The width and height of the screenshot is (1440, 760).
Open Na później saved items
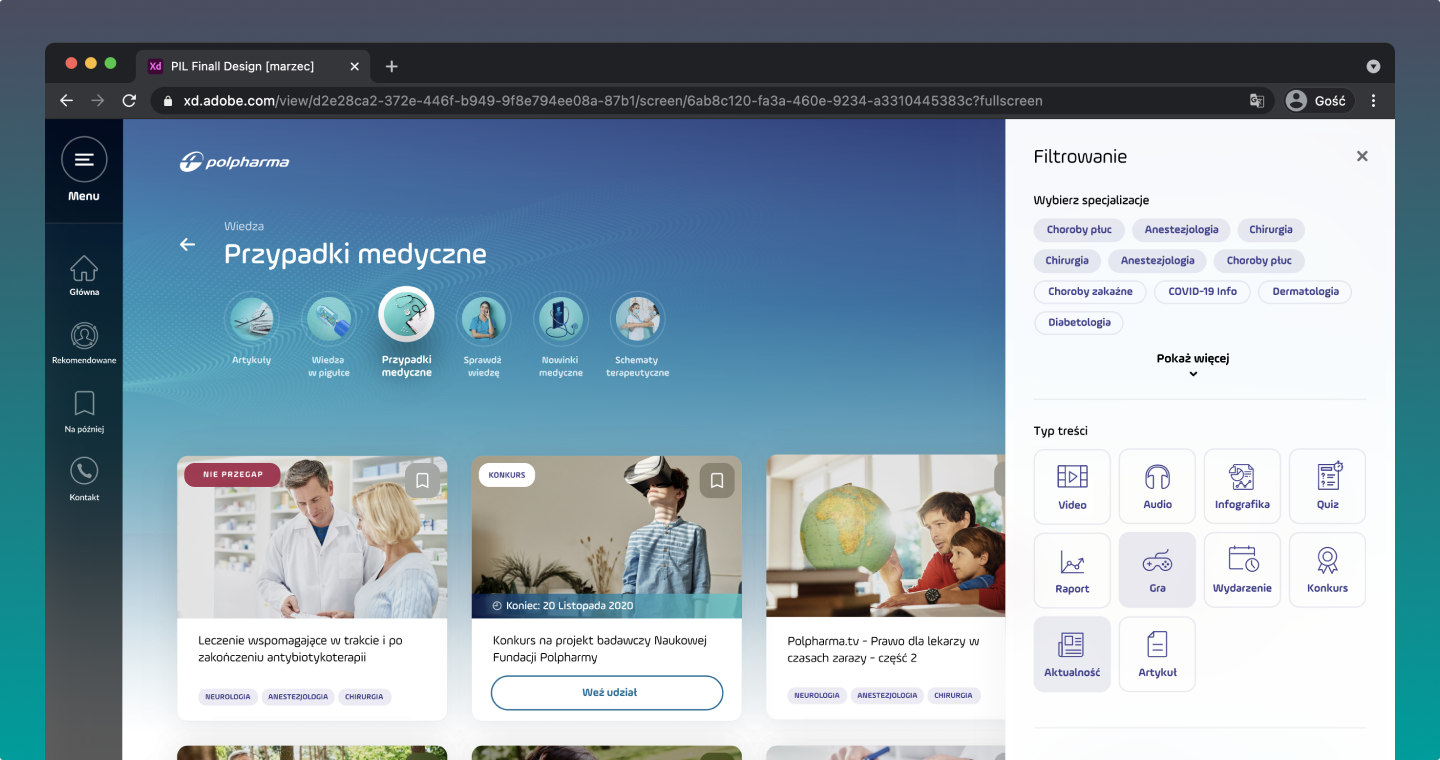point(84,404)
